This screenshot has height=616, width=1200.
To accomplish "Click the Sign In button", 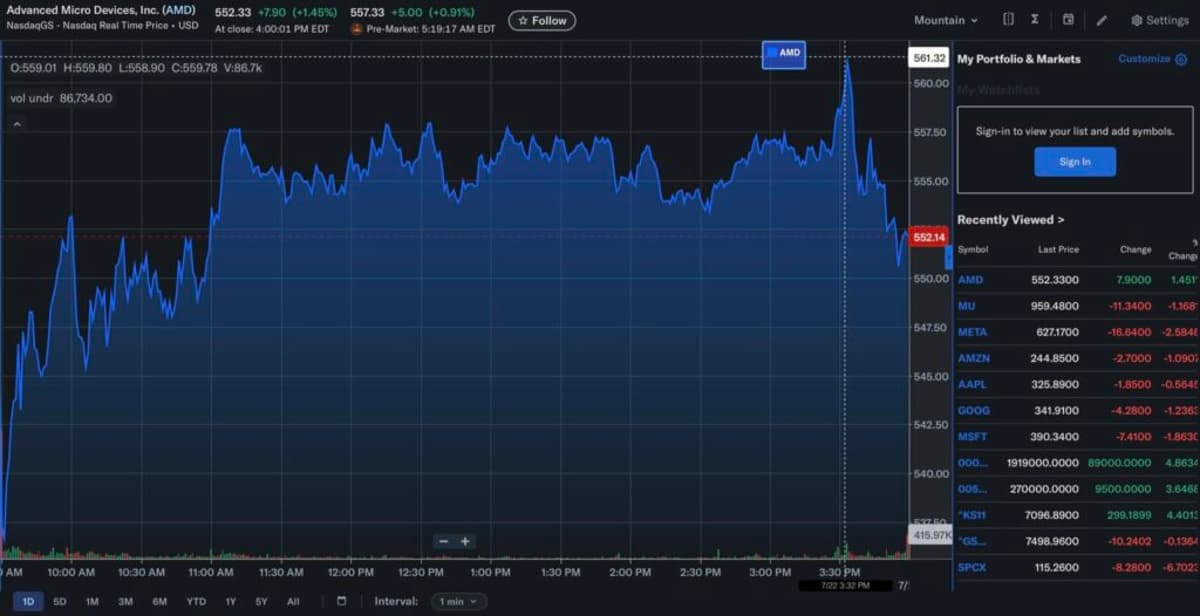I will (1075, 162).
